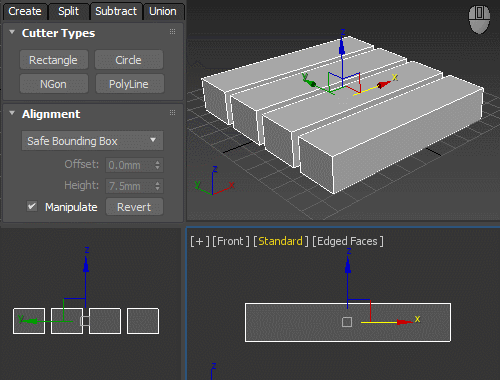Click the square gizmo center in Front viewport
The width and height of the screenshot is (500, 380).
347,322
